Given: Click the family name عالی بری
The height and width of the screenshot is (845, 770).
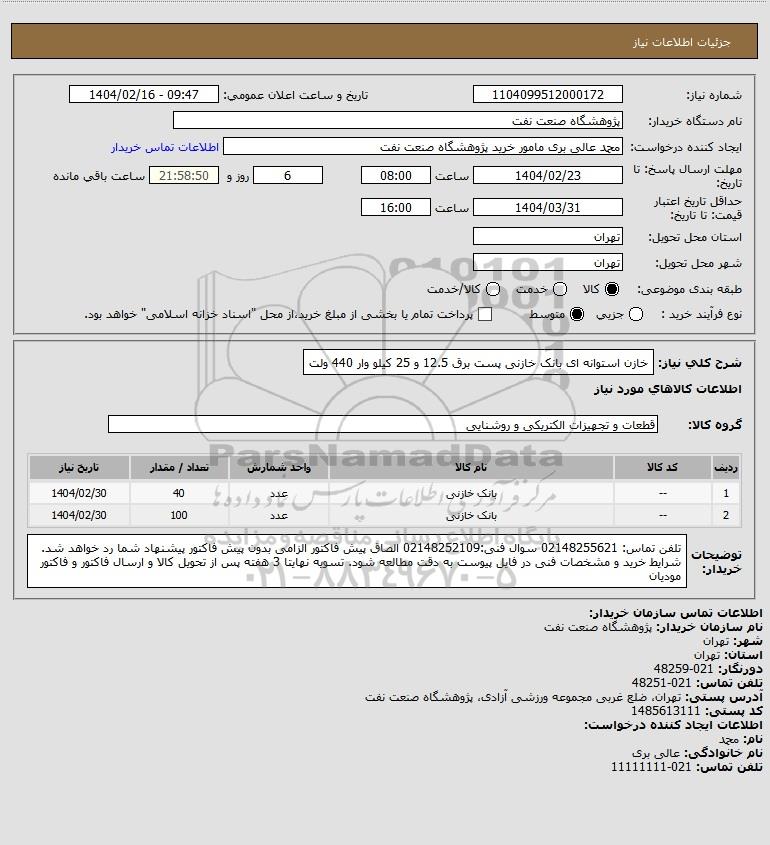Looking at the screenshot, I should tap(657, 753).
